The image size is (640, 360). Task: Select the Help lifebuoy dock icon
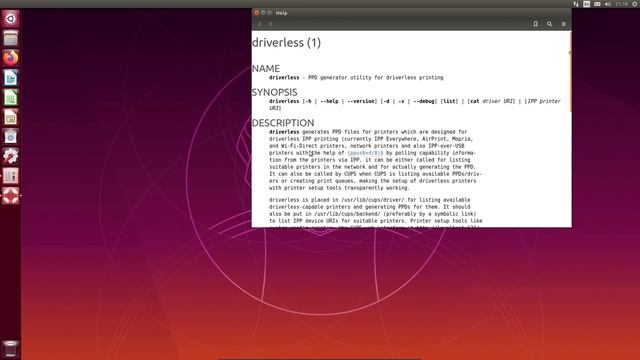click(11, 196)
